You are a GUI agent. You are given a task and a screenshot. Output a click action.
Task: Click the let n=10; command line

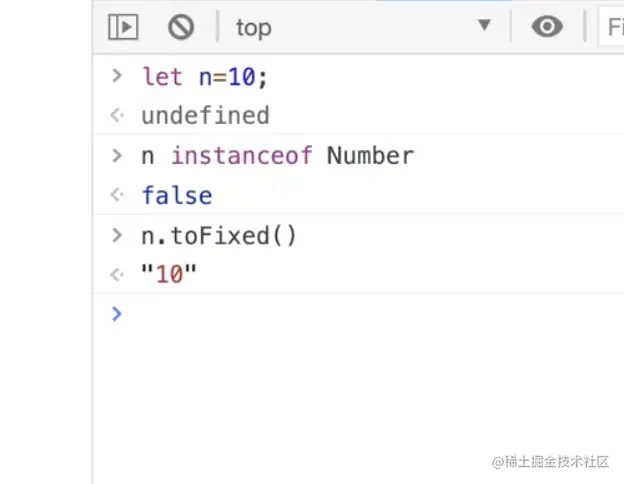point(206,75)
